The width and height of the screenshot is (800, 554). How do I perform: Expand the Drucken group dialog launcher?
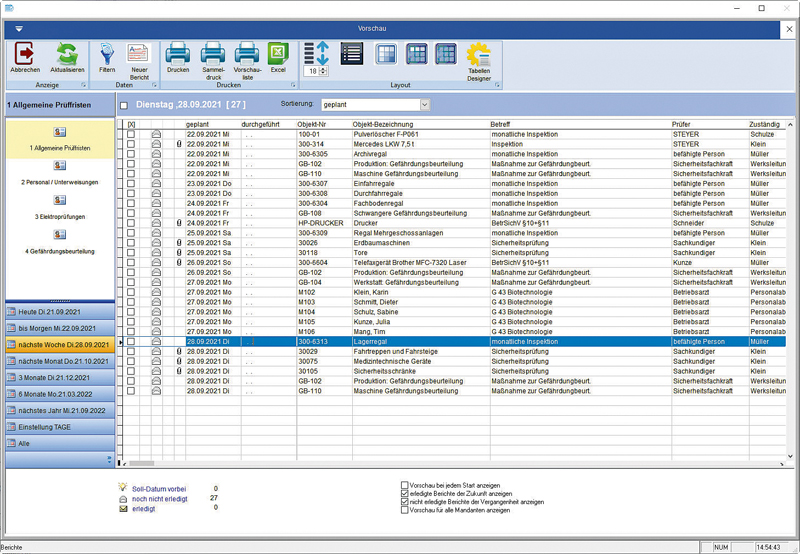(x=292, y=86)
